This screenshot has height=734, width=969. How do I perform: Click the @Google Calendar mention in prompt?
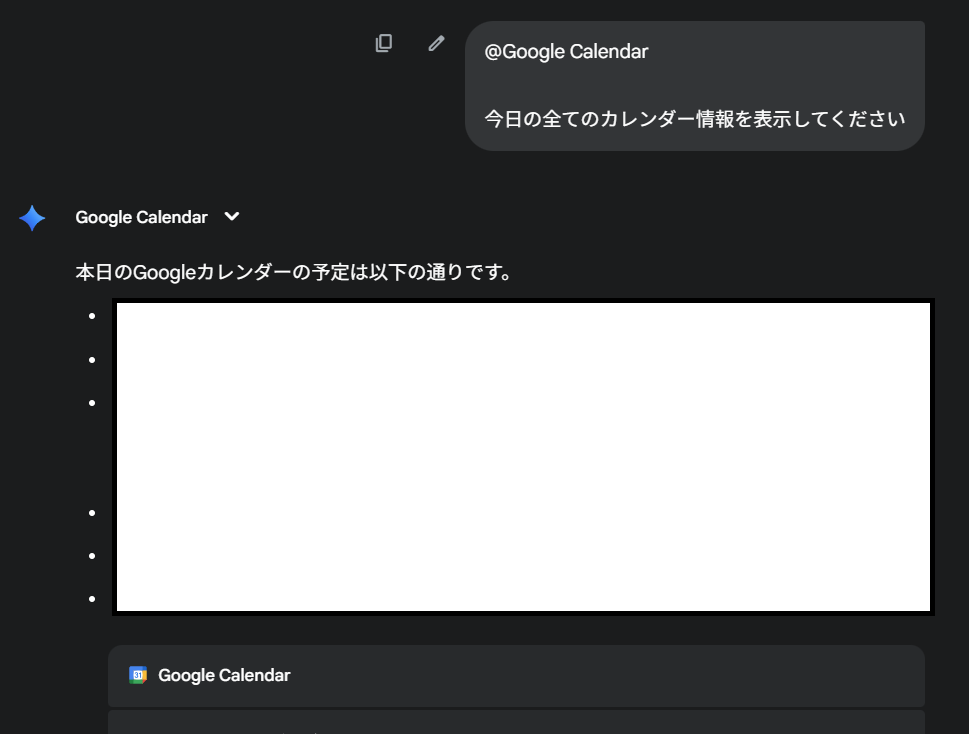[x=566, y=51]
